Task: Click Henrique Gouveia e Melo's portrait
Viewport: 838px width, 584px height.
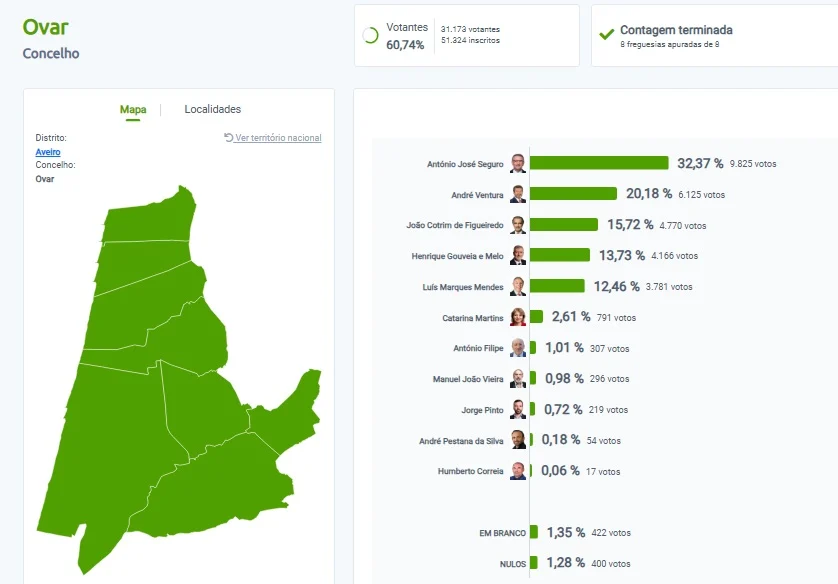Action: click(x=518, y=255)
